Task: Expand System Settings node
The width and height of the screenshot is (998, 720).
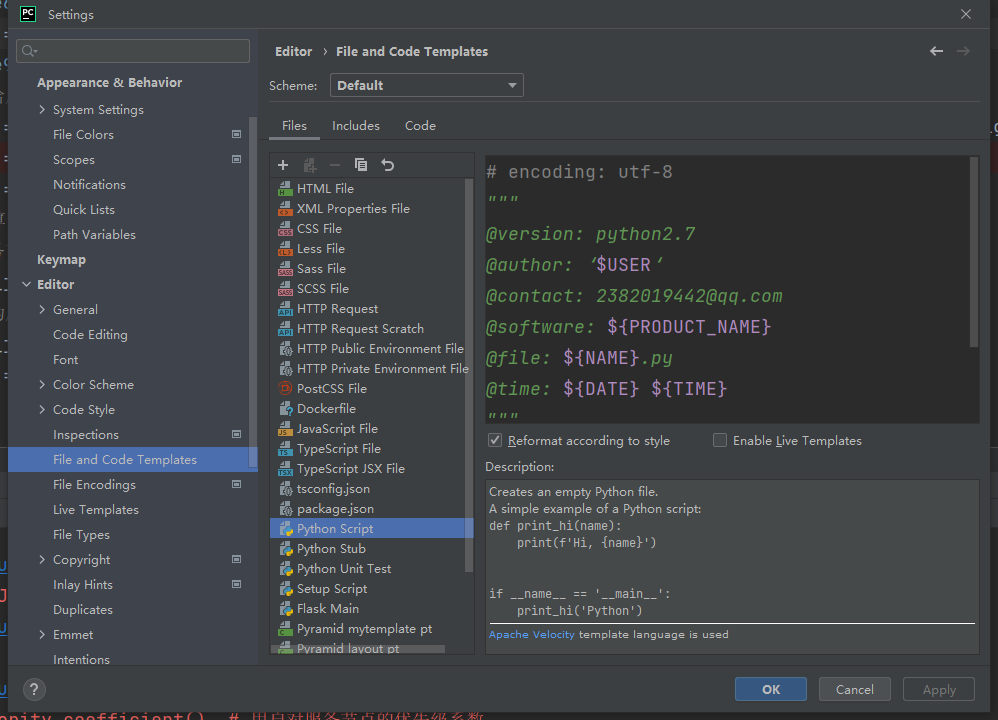Action: point(42,109)
